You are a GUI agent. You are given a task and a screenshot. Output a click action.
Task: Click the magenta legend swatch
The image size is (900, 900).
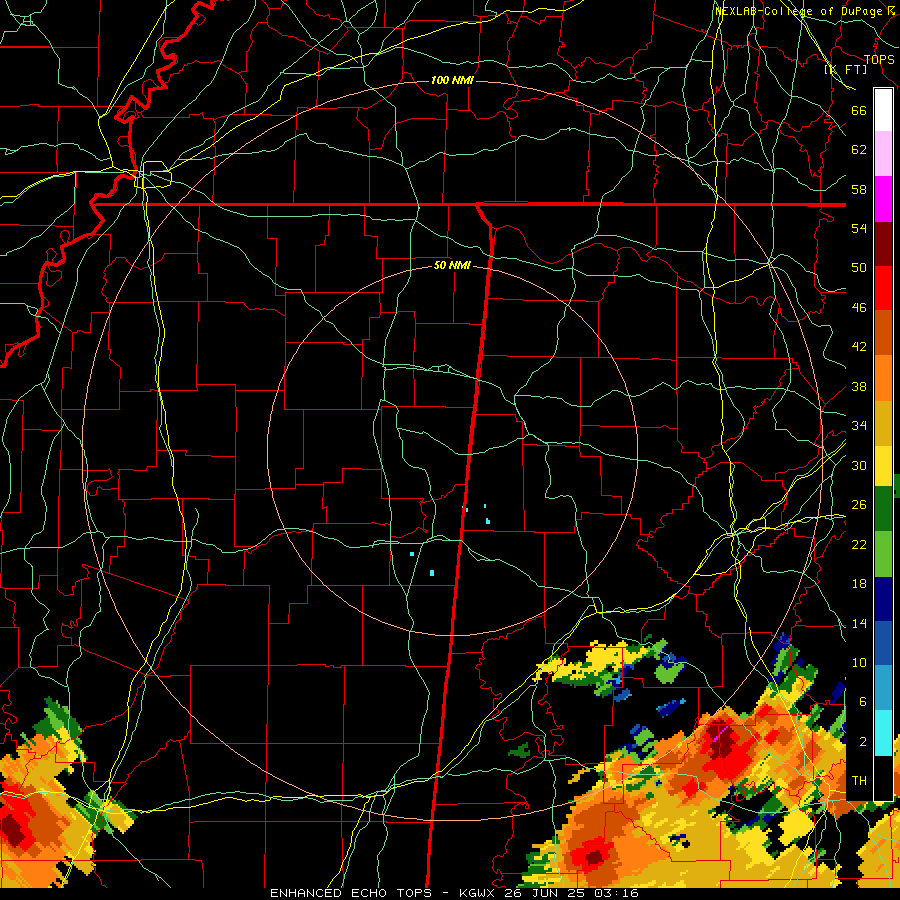pyautogui.click(x=883, y=199)
